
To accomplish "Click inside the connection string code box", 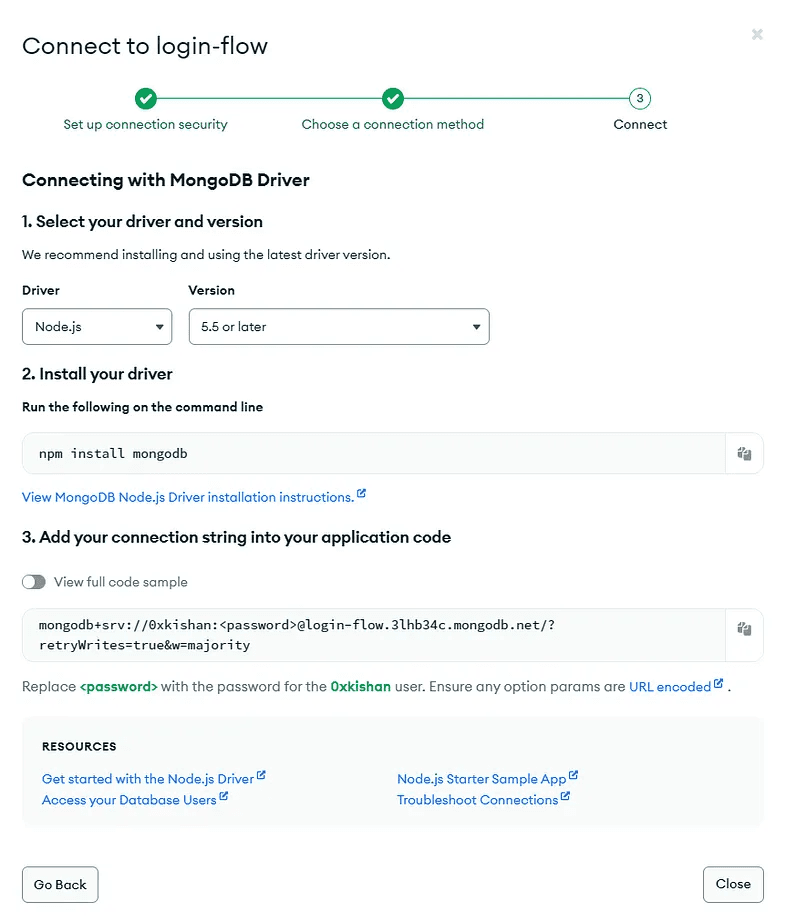I will coord(374,635).
